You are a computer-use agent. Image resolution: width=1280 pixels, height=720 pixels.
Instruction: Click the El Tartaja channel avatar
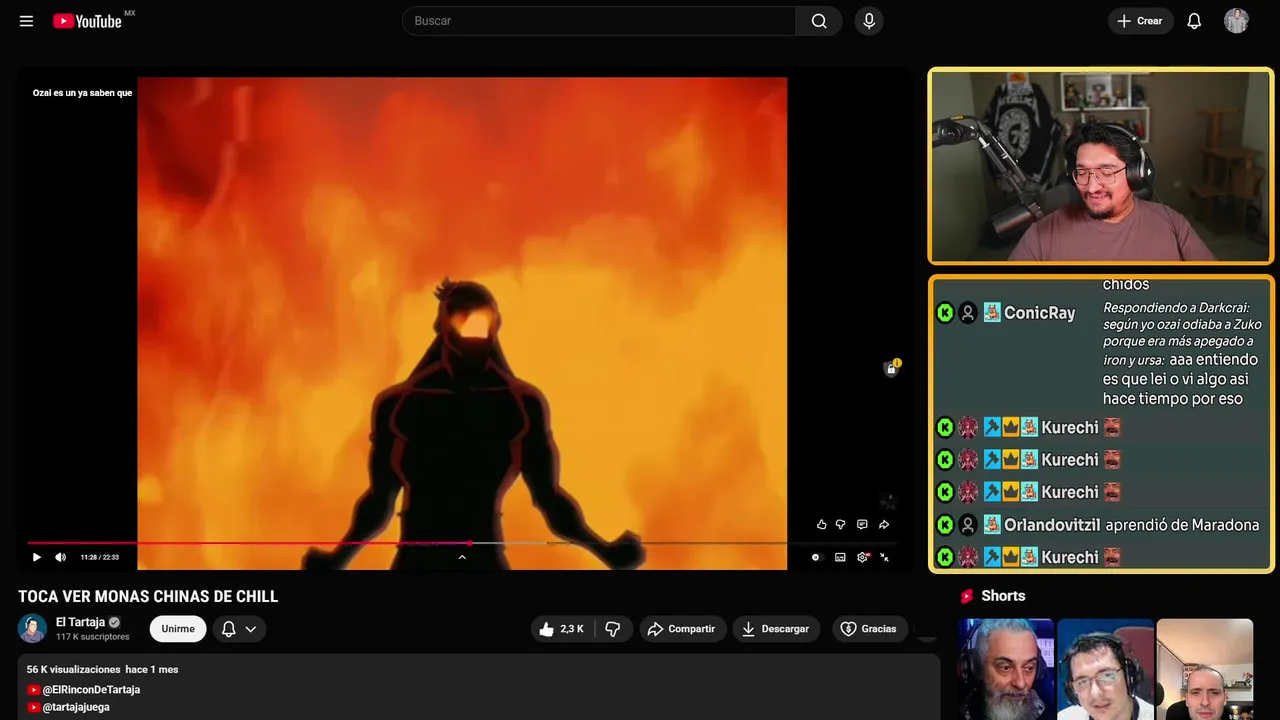33,628
